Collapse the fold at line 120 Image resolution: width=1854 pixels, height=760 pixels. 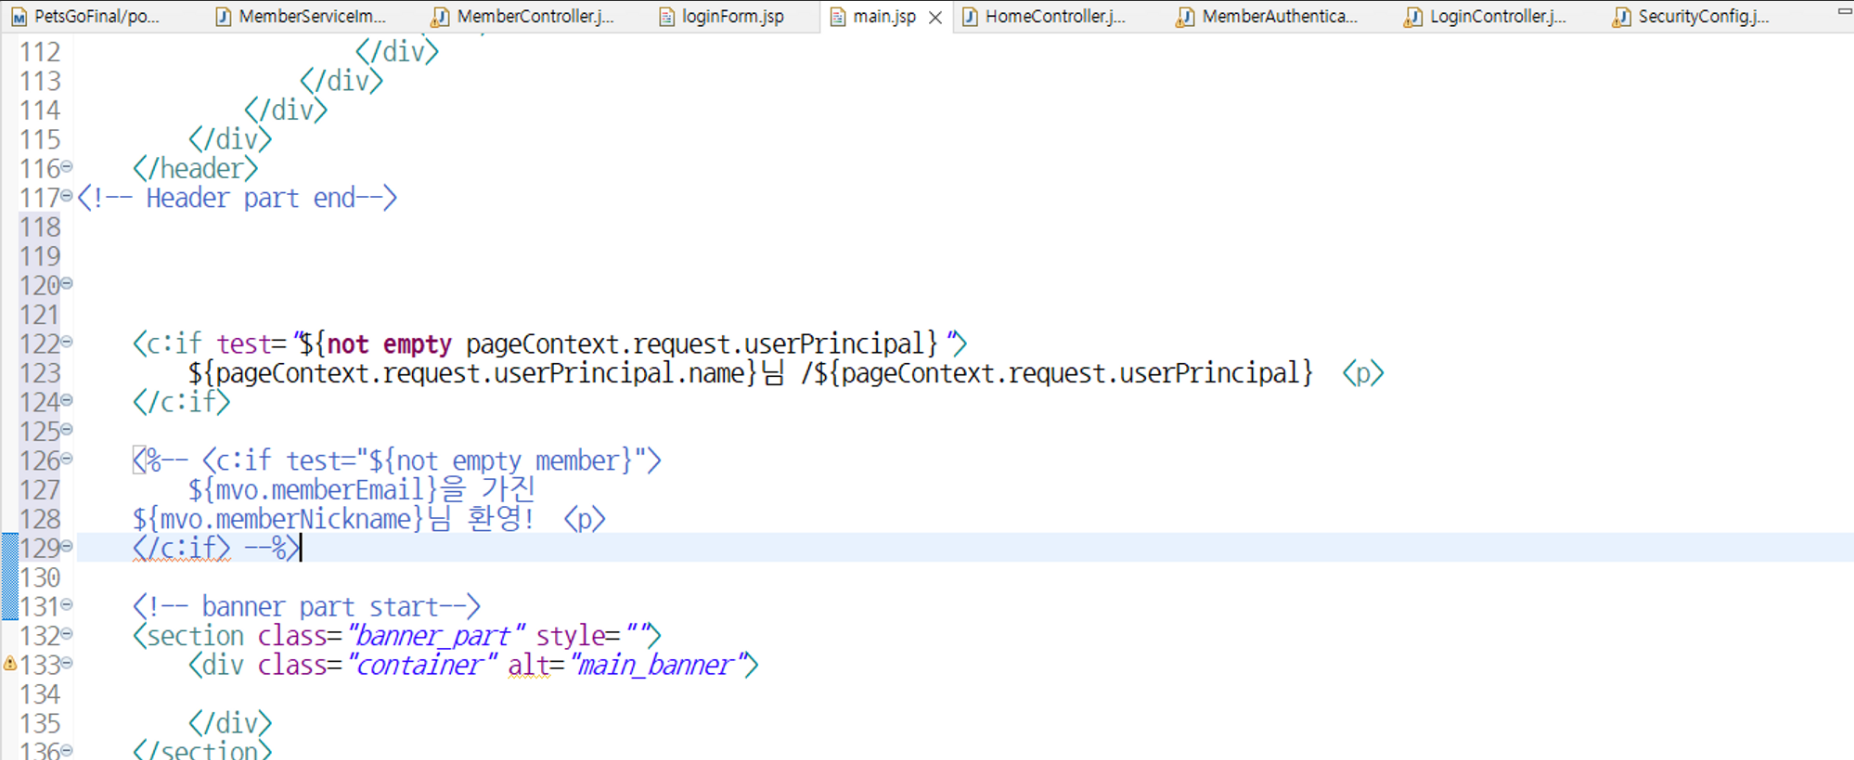click(x=67, y=283)
